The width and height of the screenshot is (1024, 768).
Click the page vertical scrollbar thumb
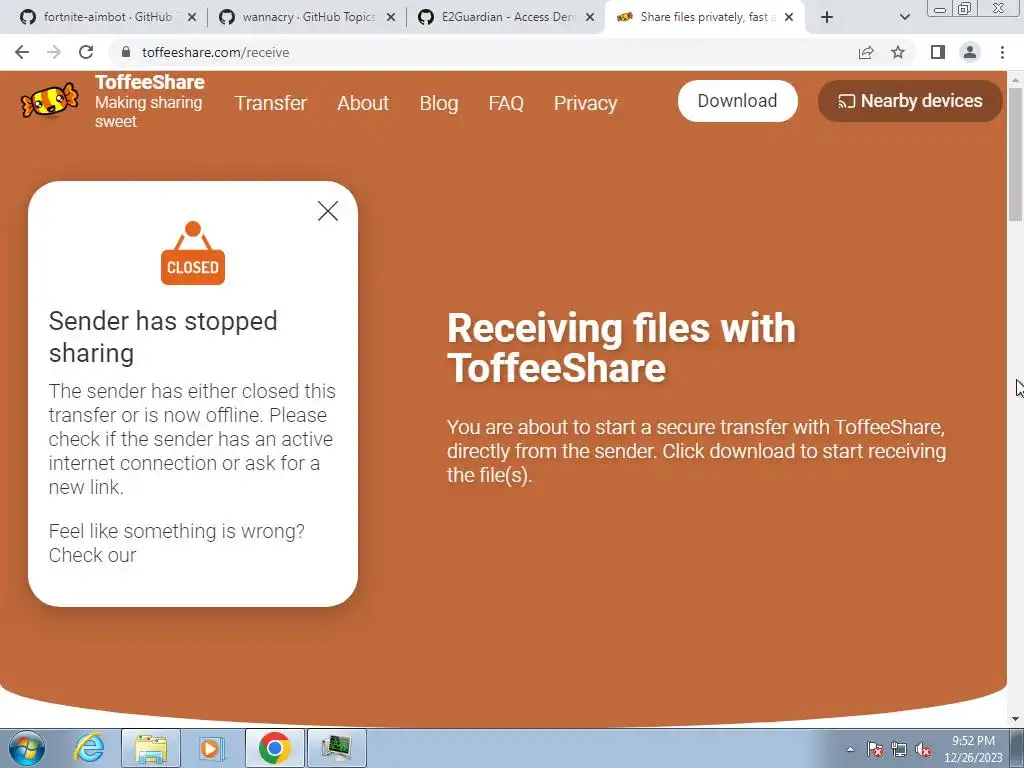(x=1015, y=153)
